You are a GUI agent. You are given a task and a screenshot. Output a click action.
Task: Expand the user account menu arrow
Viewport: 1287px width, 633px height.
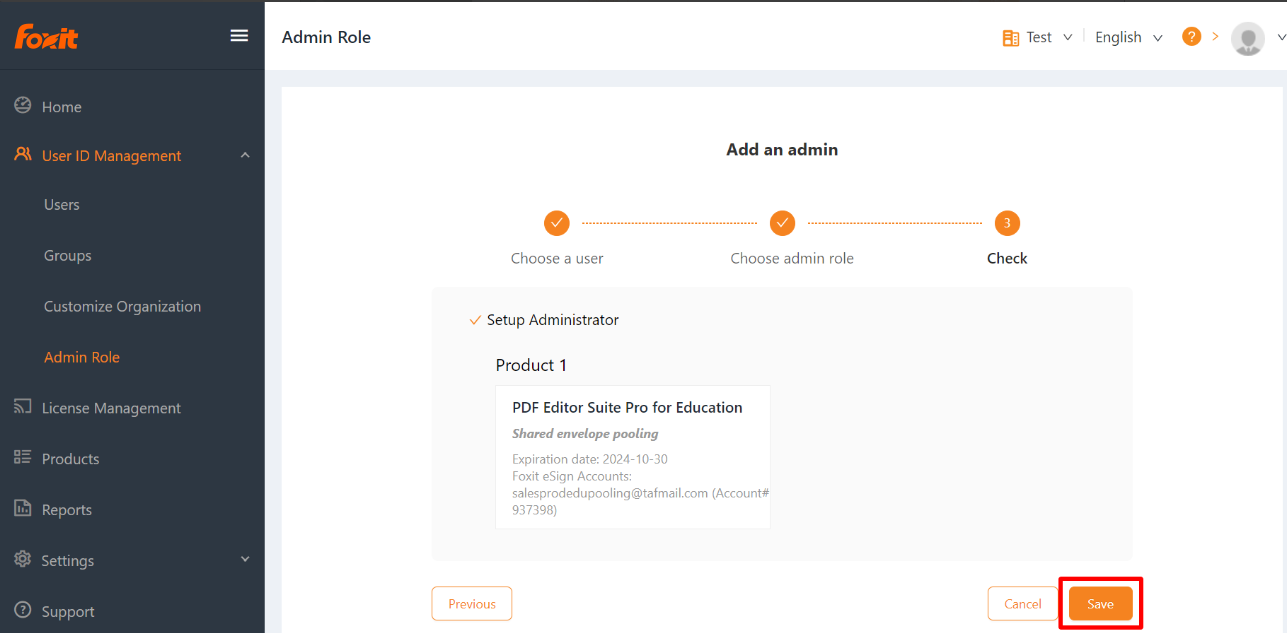coord(1281,38)
